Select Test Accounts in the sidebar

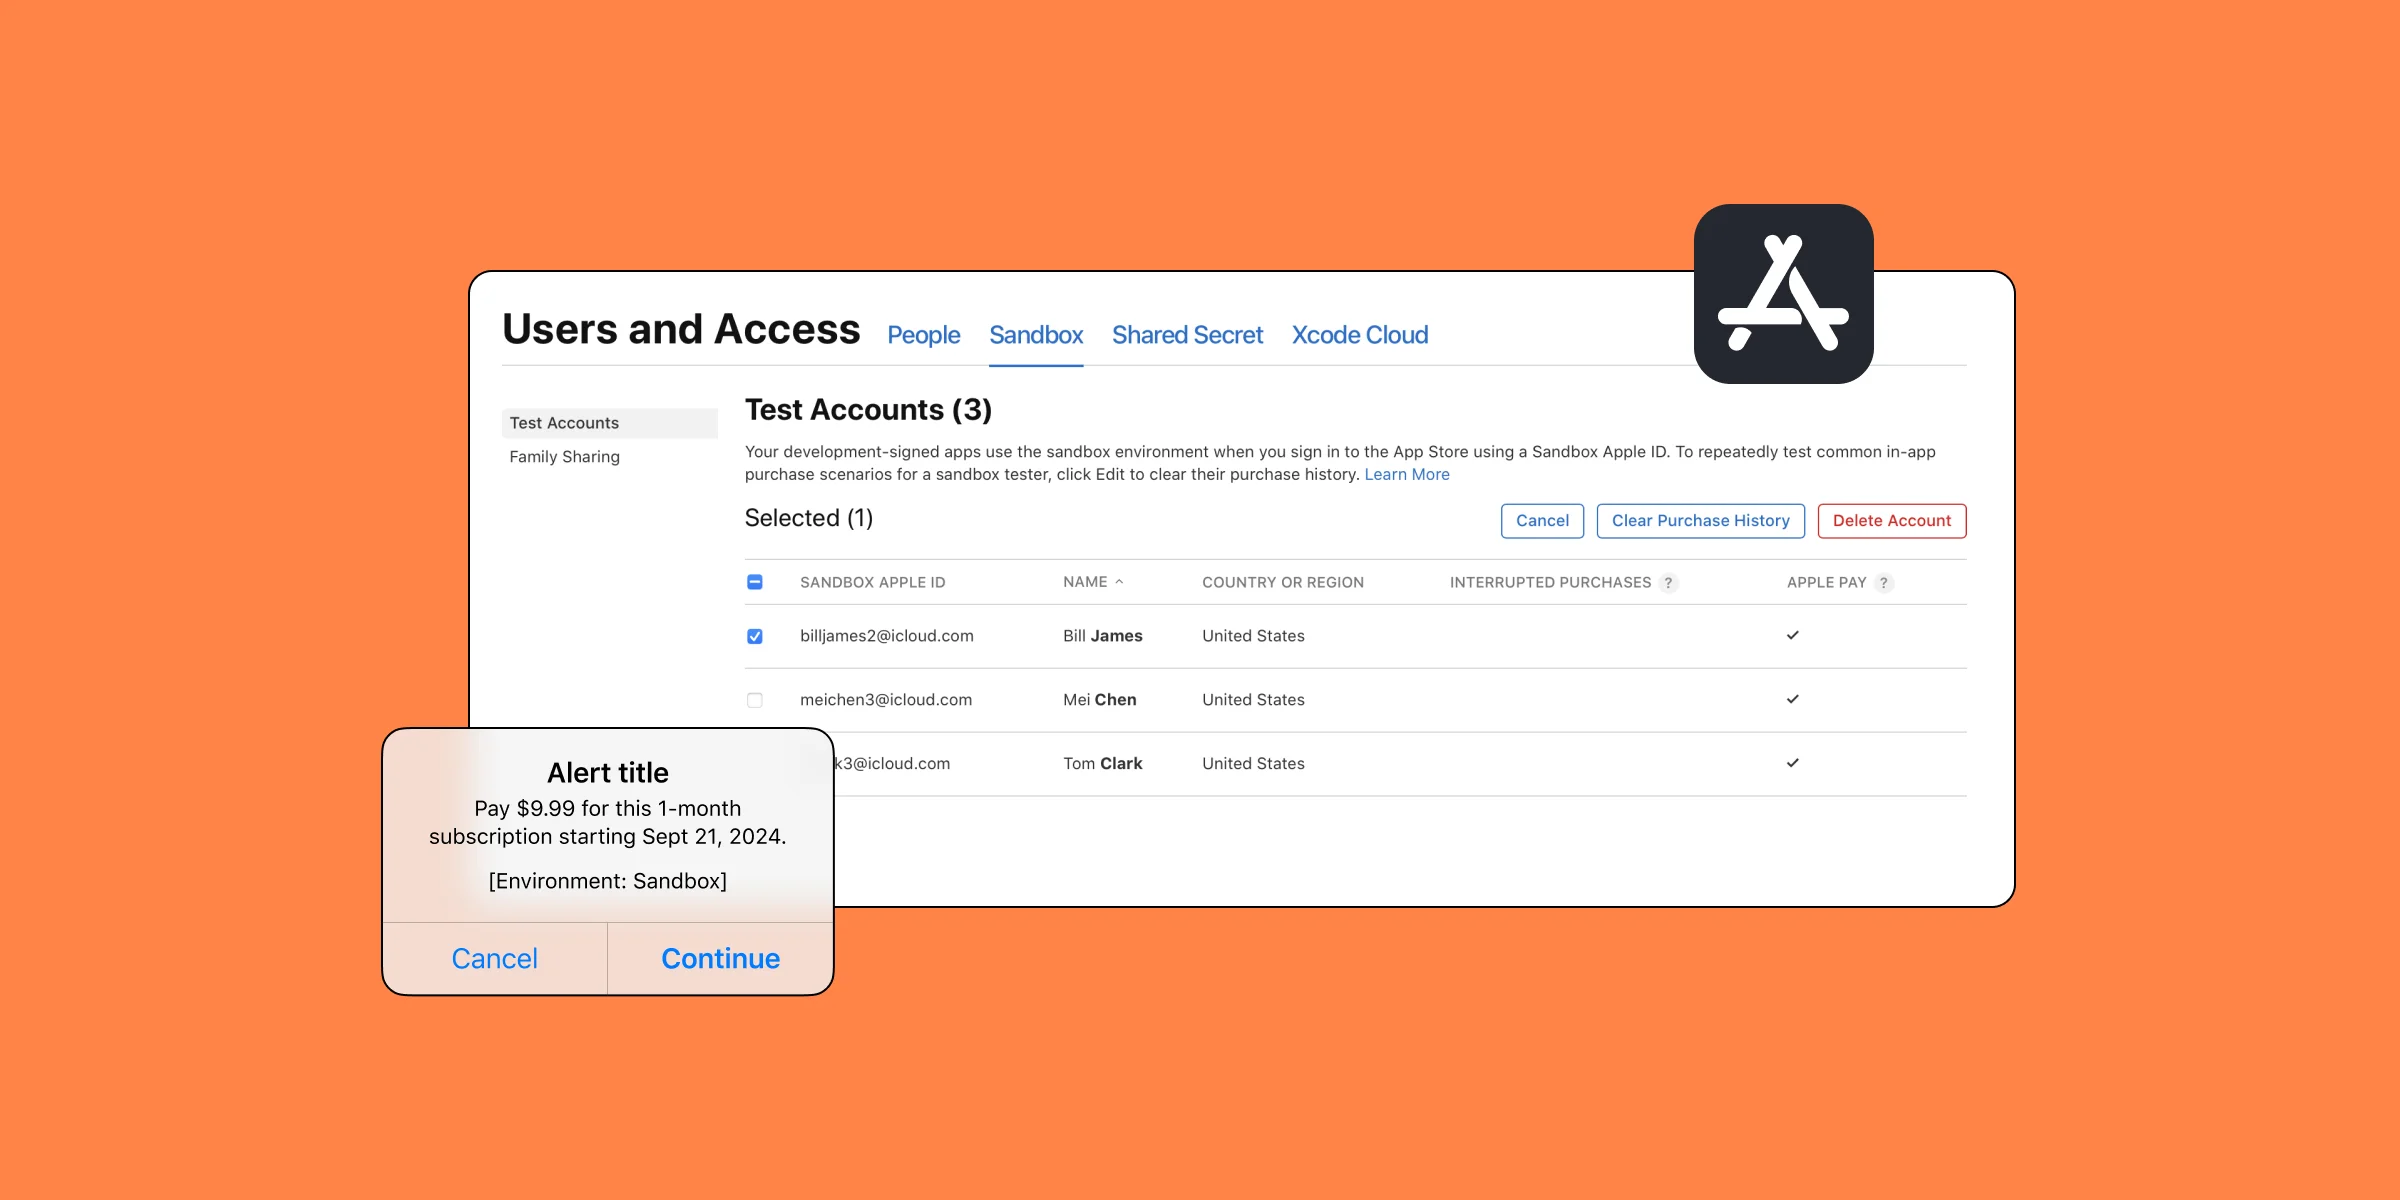click(x=564, y=422)
